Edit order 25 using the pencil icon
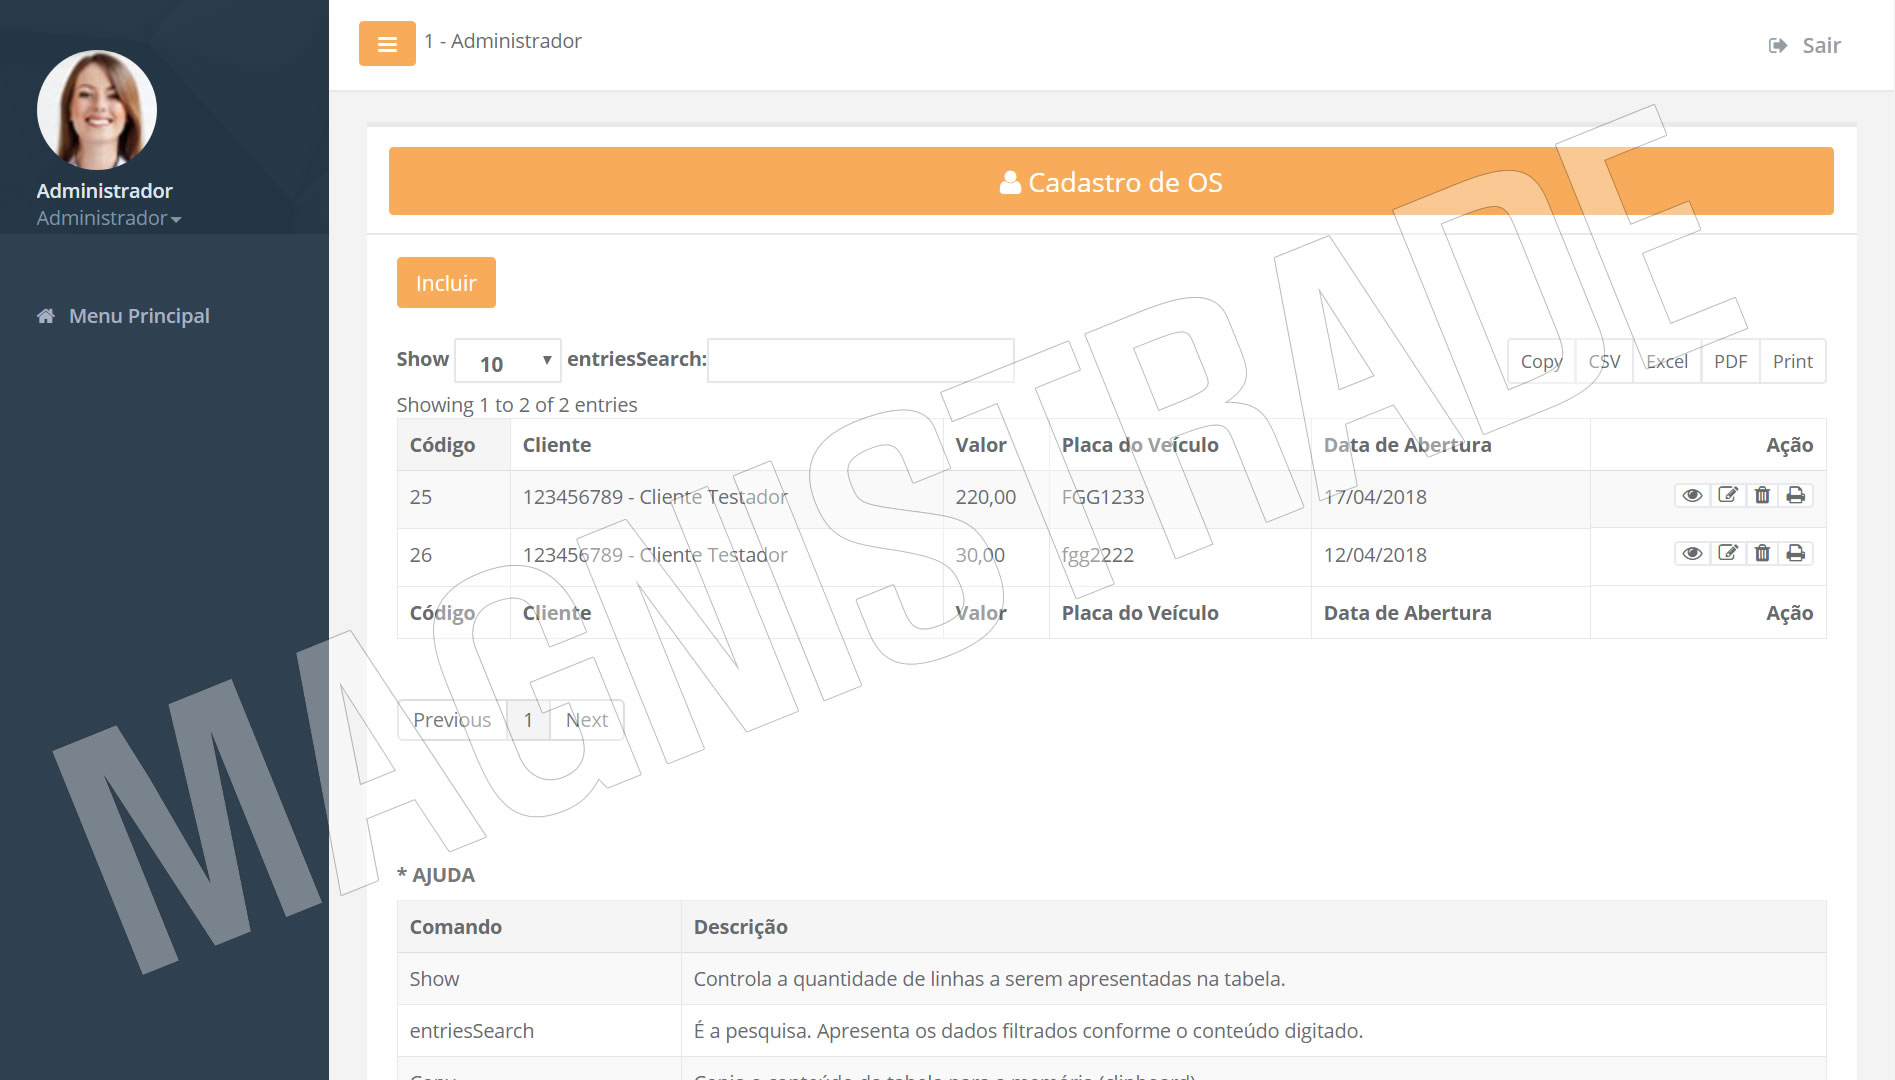 pyautogui.click(x=1727, y=496)
